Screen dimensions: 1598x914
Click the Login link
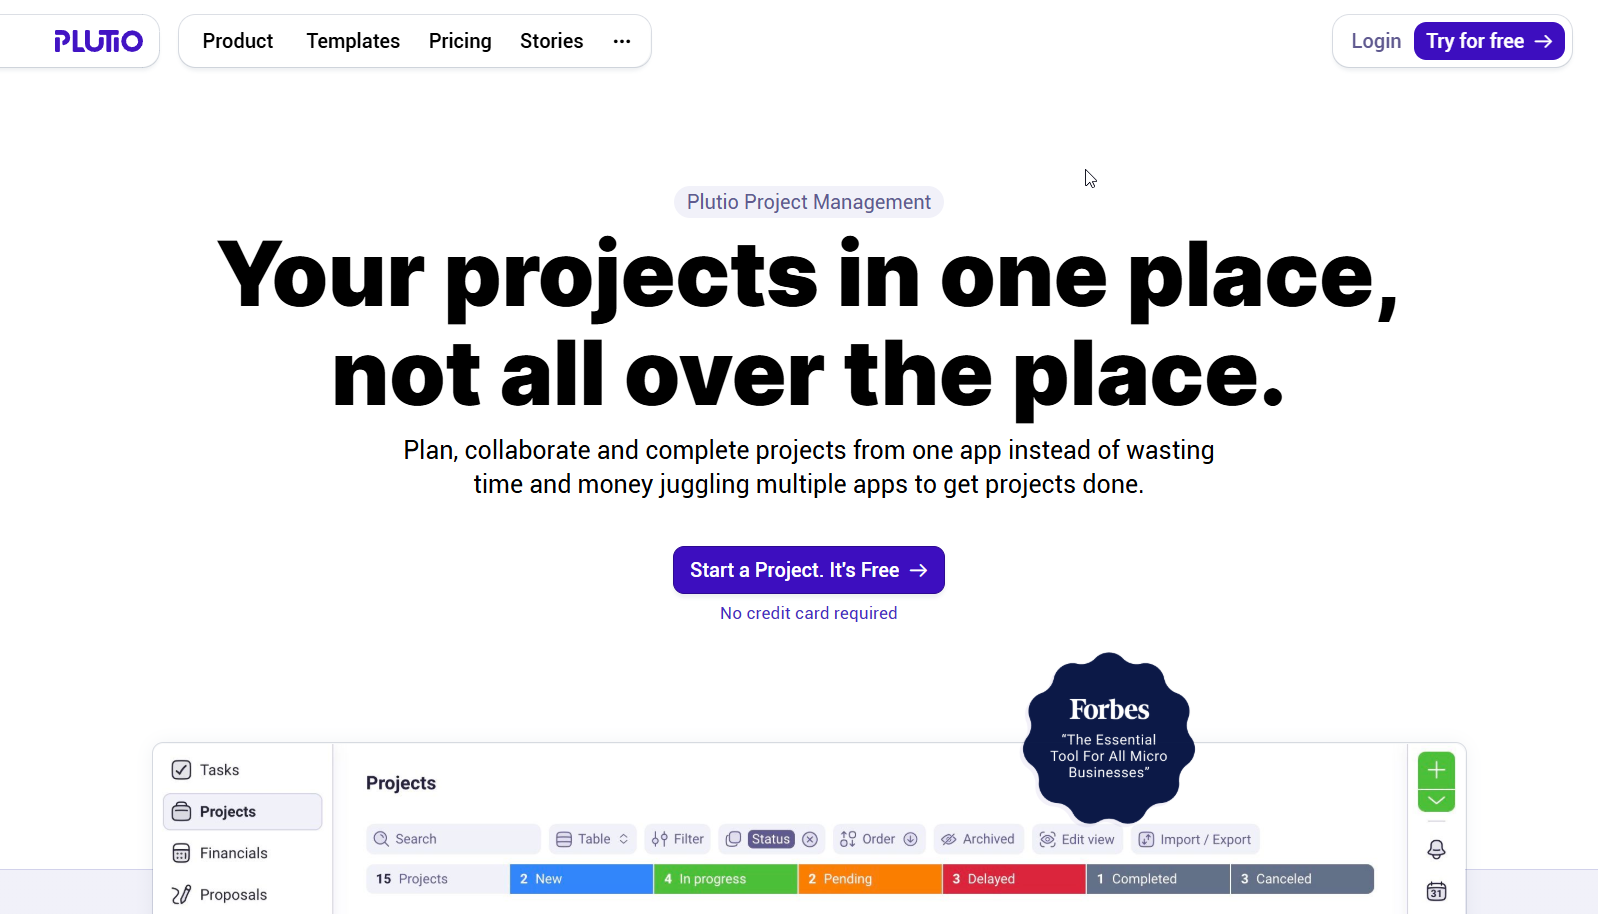coord(1376,41)
